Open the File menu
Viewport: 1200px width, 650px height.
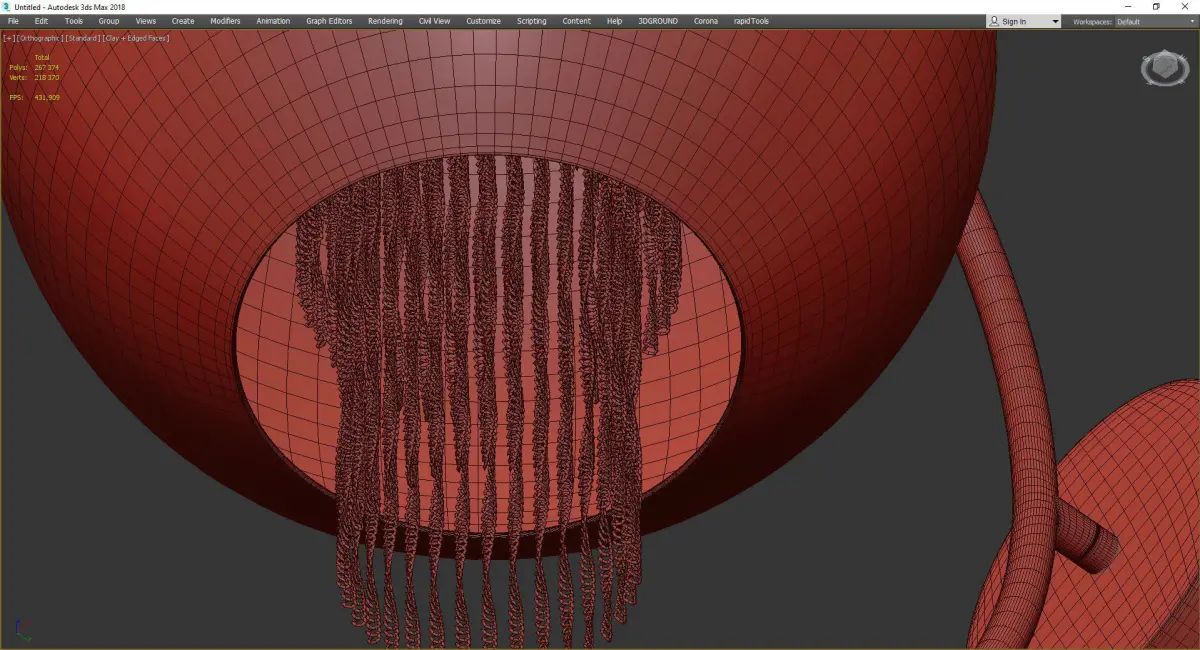[x=13, y=21]
